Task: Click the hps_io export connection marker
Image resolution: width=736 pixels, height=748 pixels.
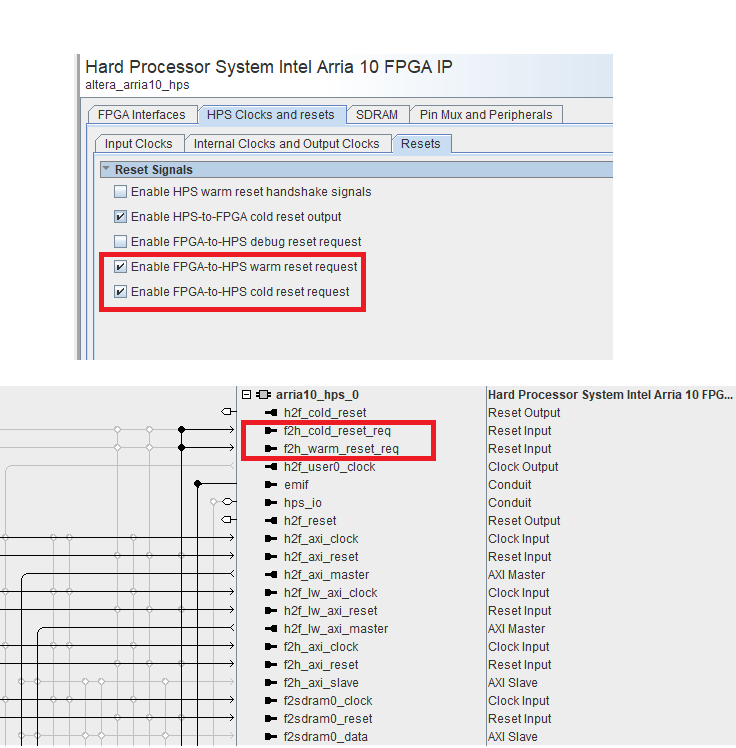Action: (227, 501)
